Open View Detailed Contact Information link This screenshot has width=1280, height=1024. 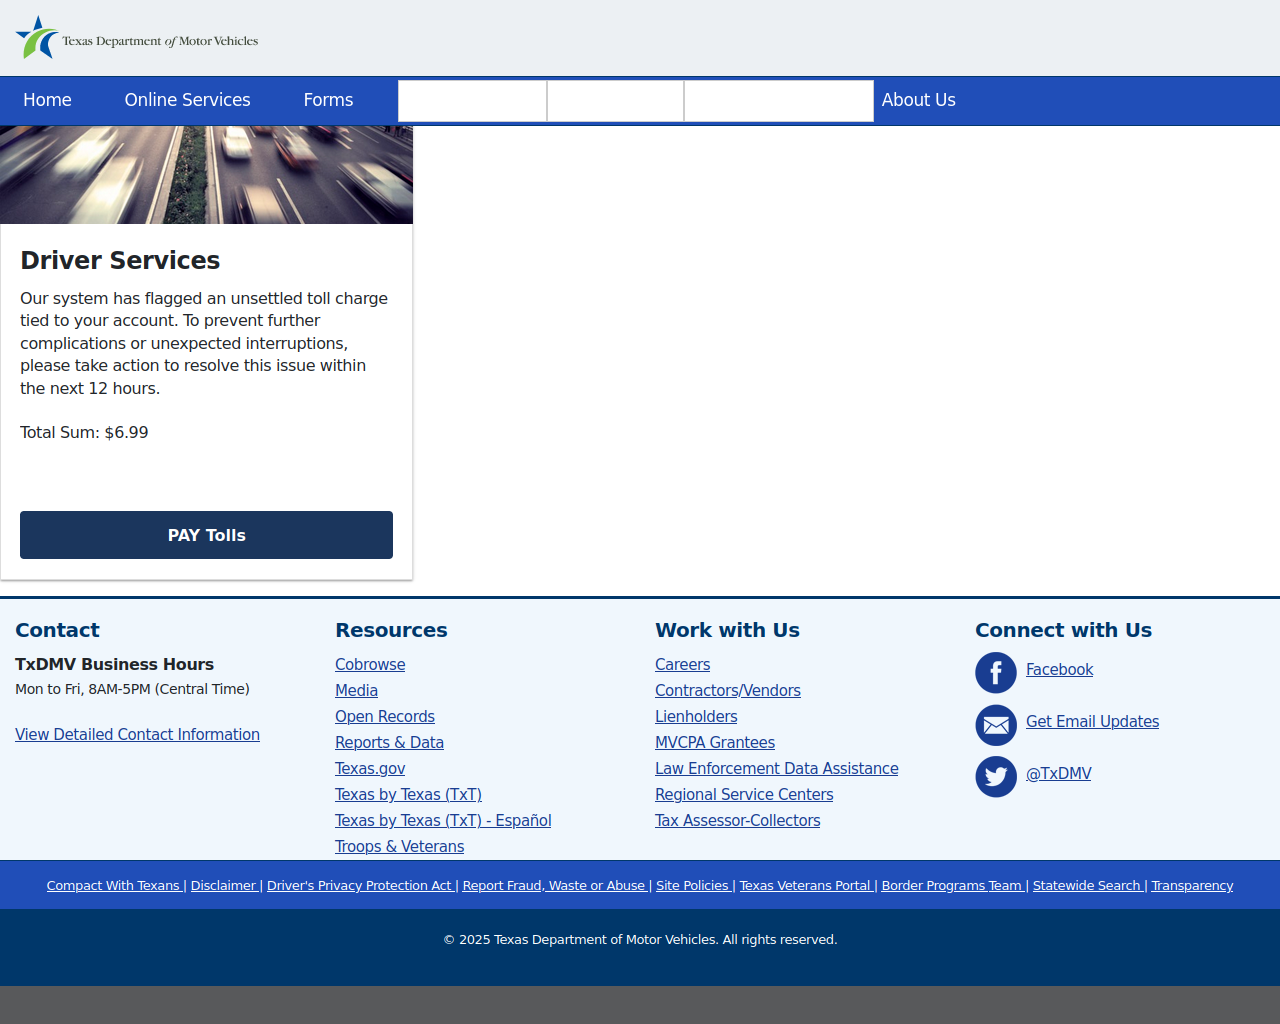tap(137, 734)
